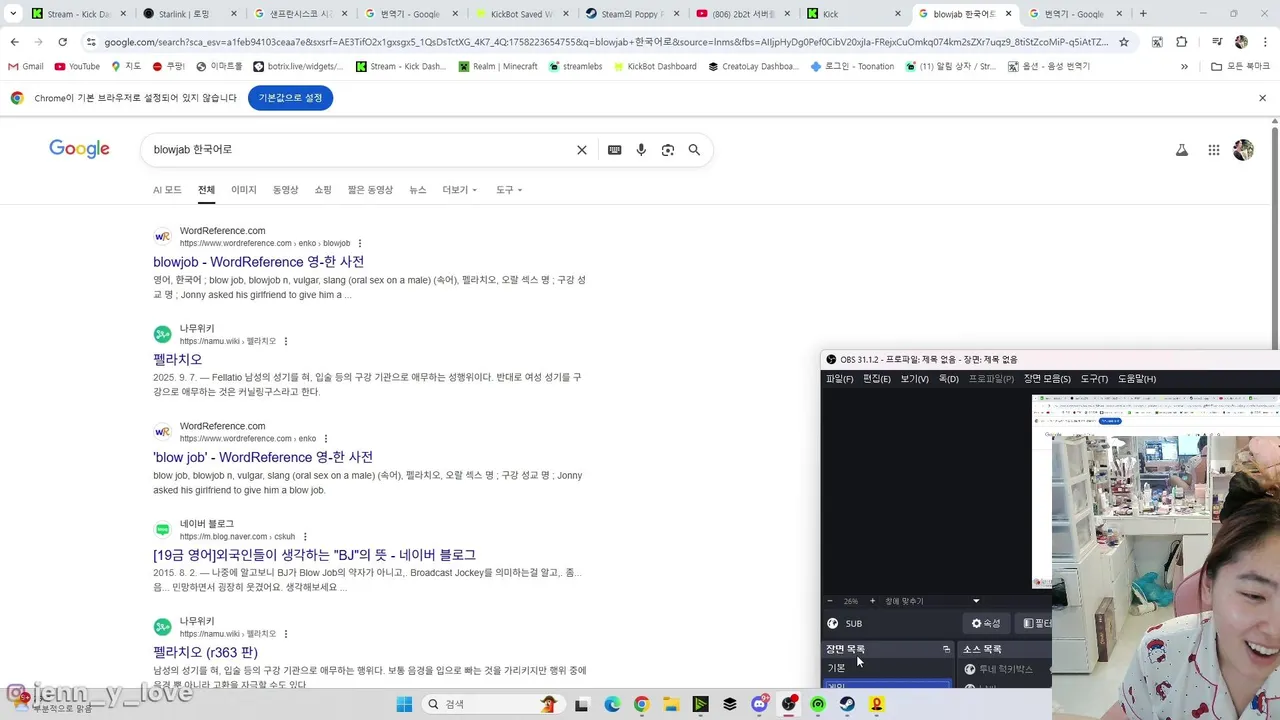1280x720 pixels.
Task: Open blowjob - WordReference 영-한 사전 link
Action: pos(259,262)
